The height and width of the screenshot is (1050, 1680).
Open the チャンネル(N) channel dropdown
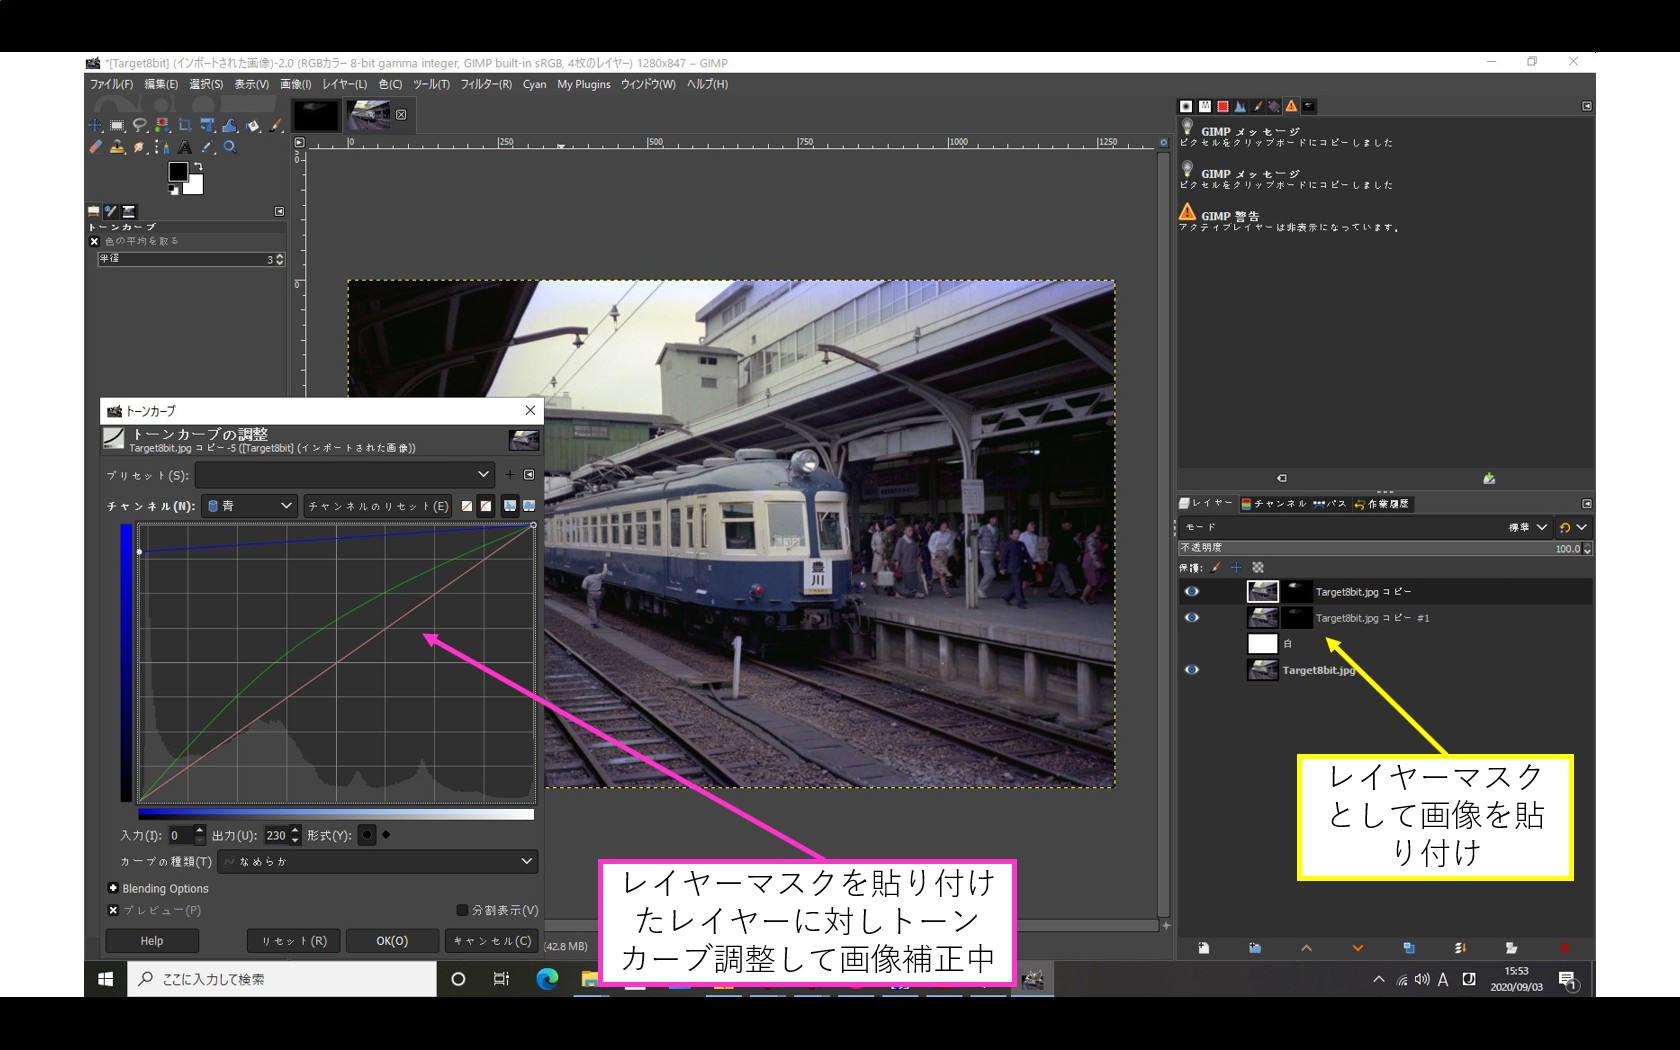pos(250,506)
